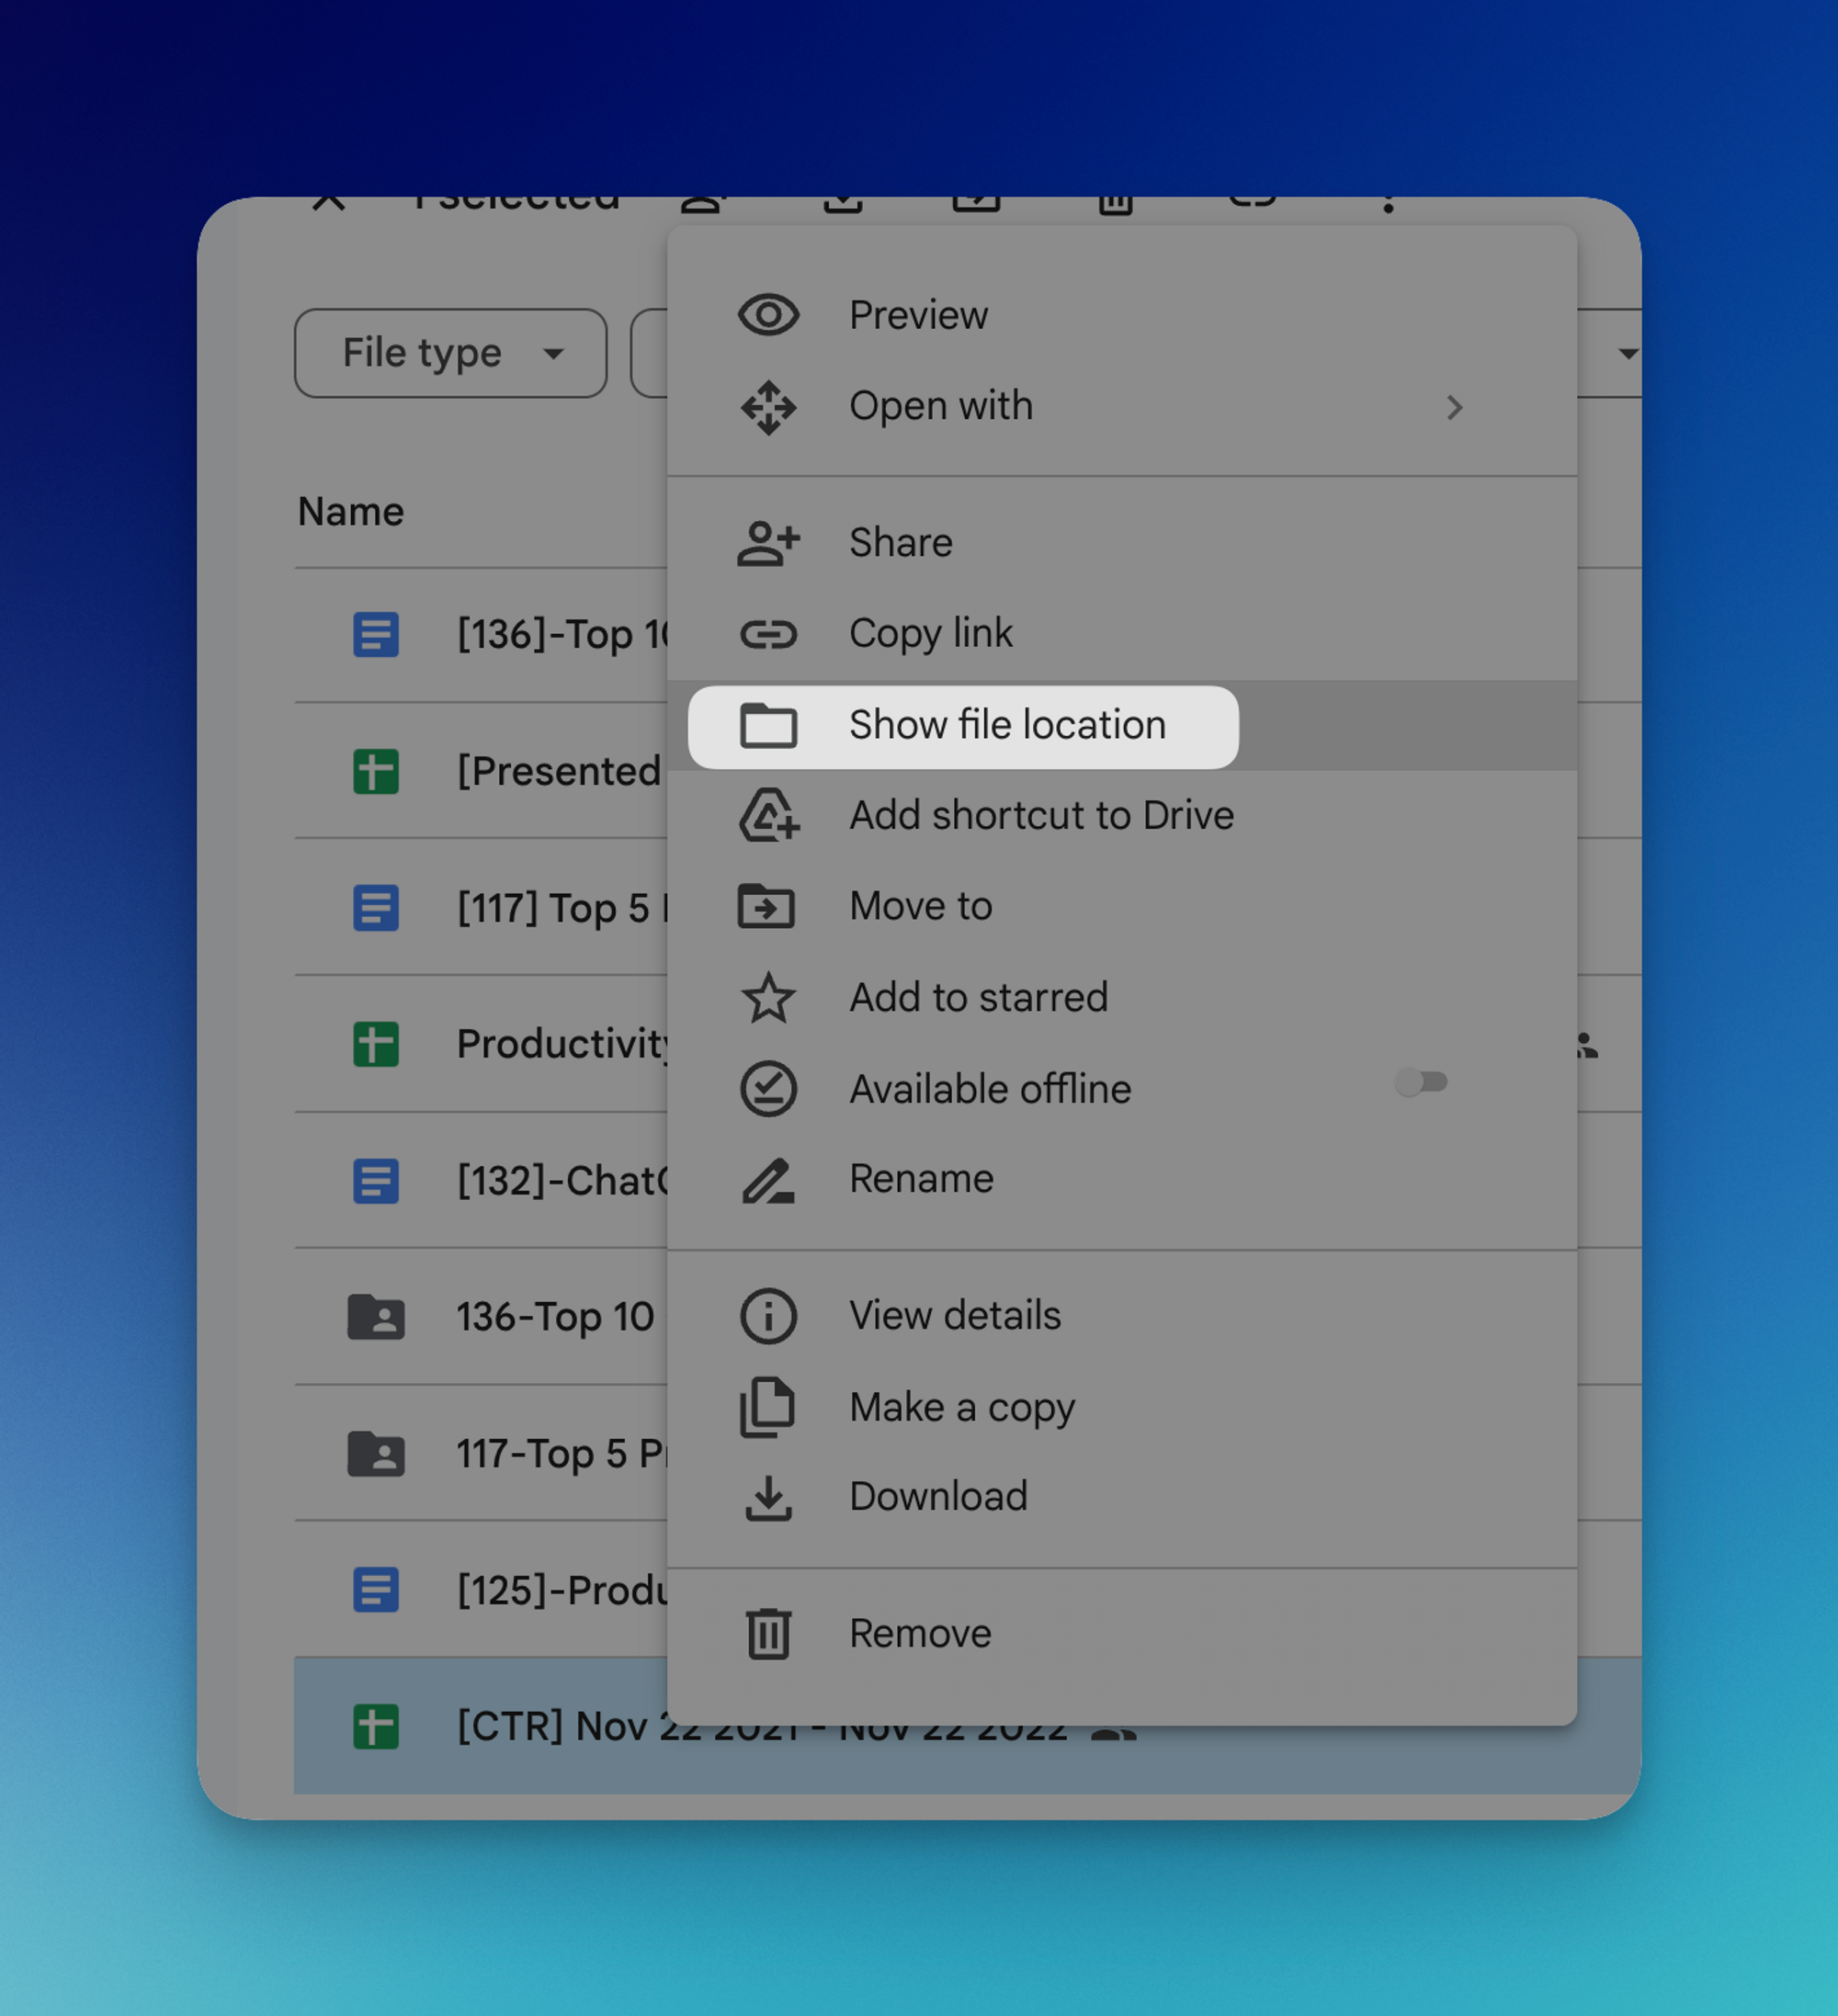The height and width of the screenshot is (2016, 1838).
Task: Choose Make a copy option
Action: (961, 1407)
